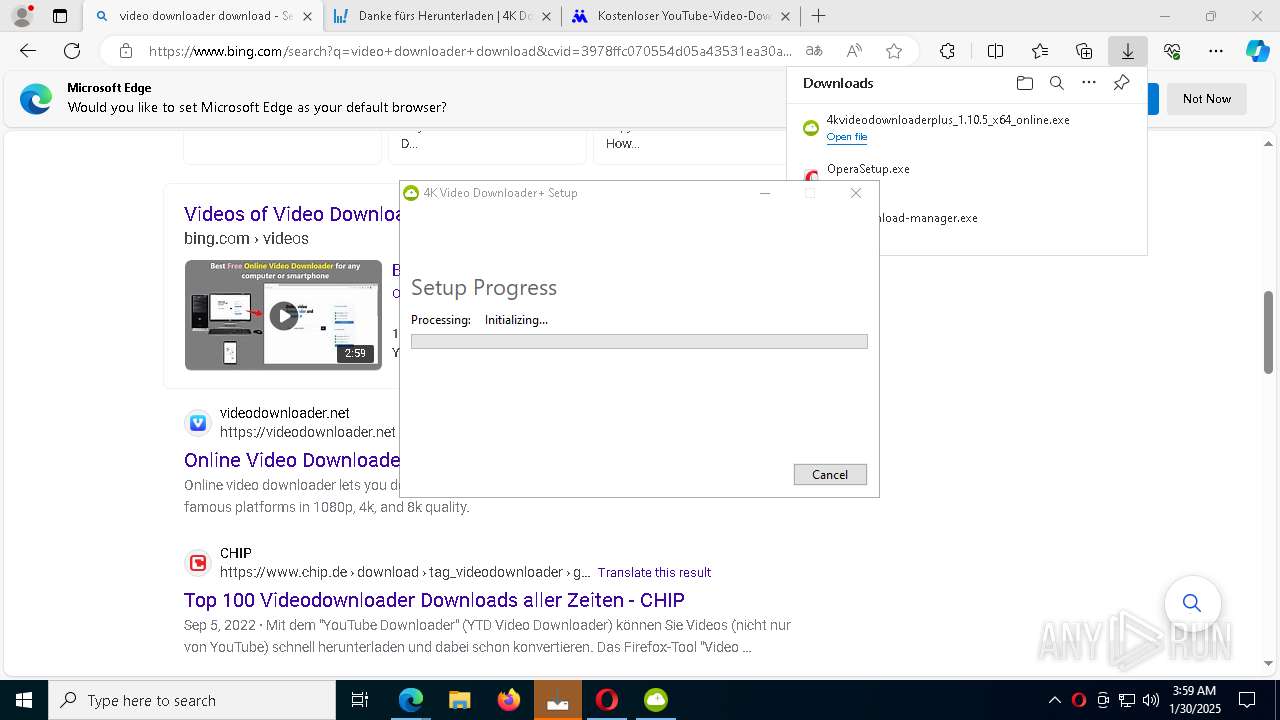Open Edge from the taskbar
The image size is (1280, 720).
(411, 700)
